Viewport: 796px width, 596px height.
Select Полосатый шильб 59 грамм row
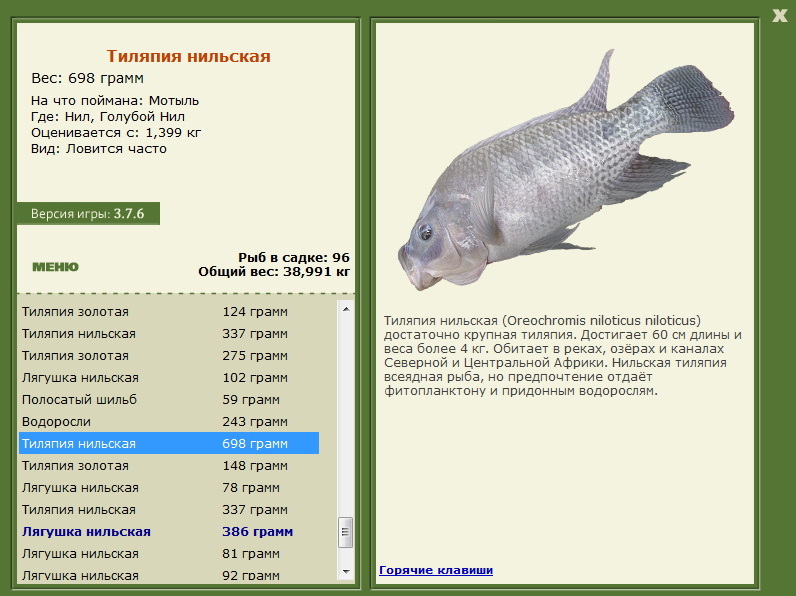coord(169,400)
